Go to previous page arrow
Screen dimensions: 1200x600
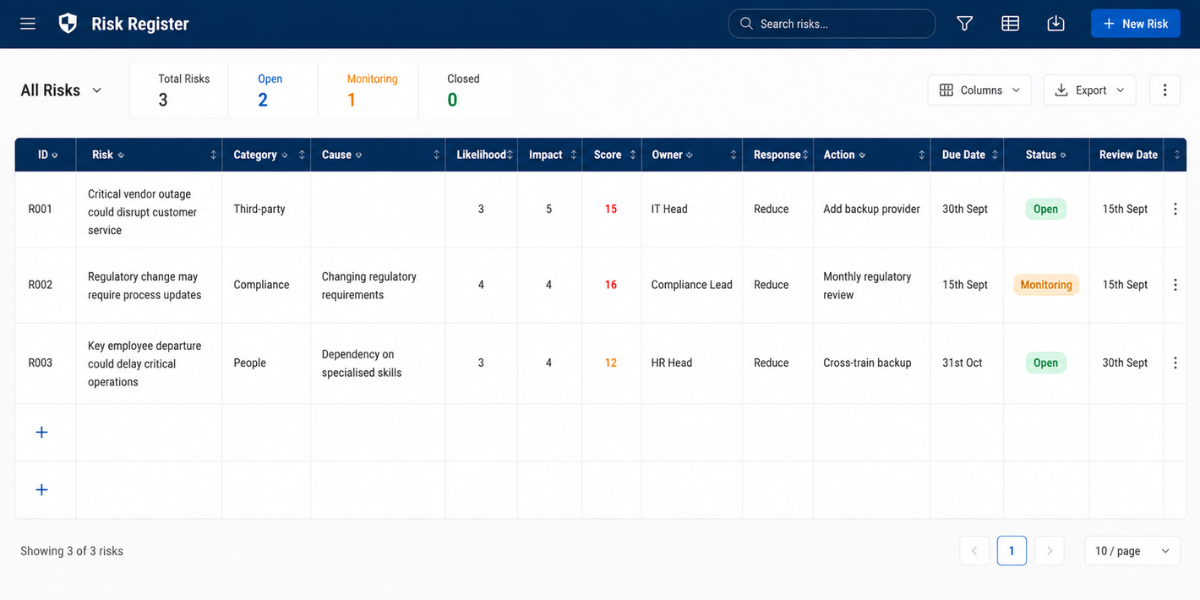974,551
